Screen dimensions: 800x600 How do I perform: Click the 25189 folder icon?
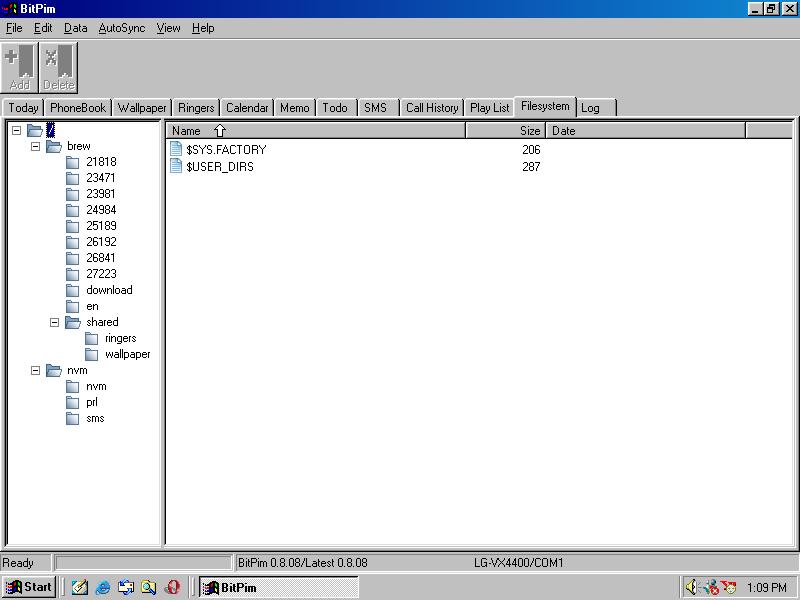click(x=72, y=226)
